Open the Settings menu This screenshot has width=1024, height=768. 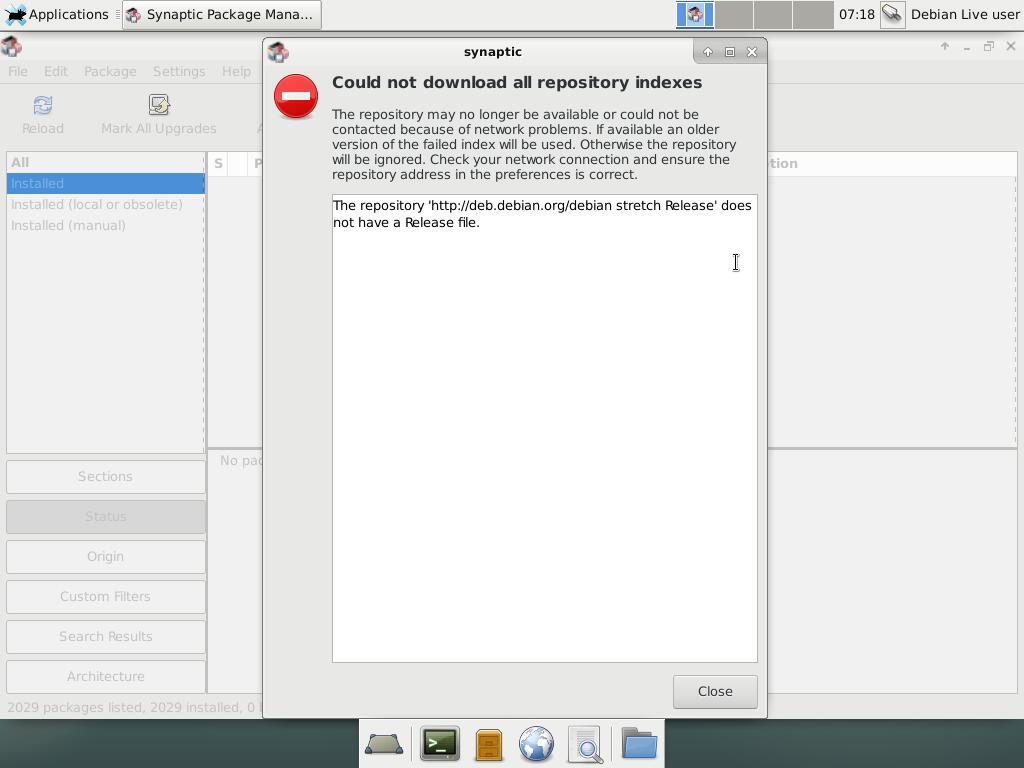[179, 71]
